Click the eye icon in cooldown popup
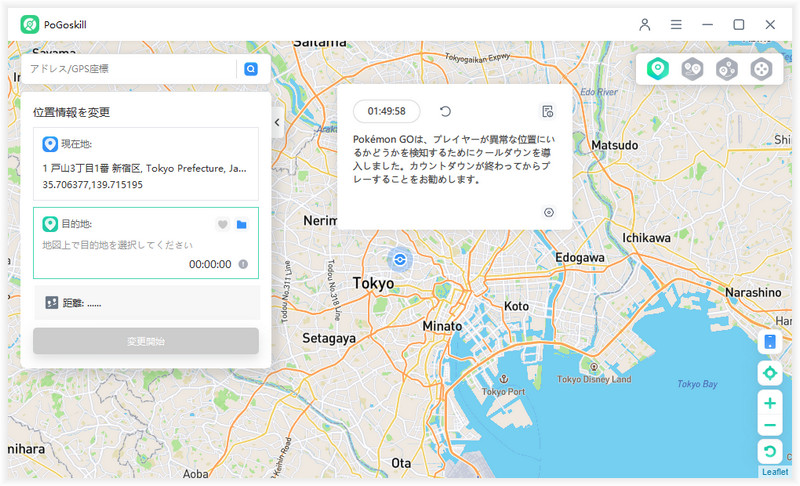 (549, 212)
